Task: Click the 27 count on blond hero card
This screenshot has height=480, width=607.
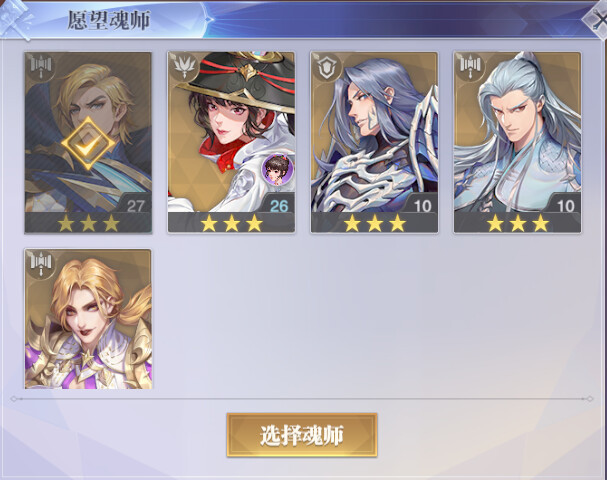Action: 135,206
